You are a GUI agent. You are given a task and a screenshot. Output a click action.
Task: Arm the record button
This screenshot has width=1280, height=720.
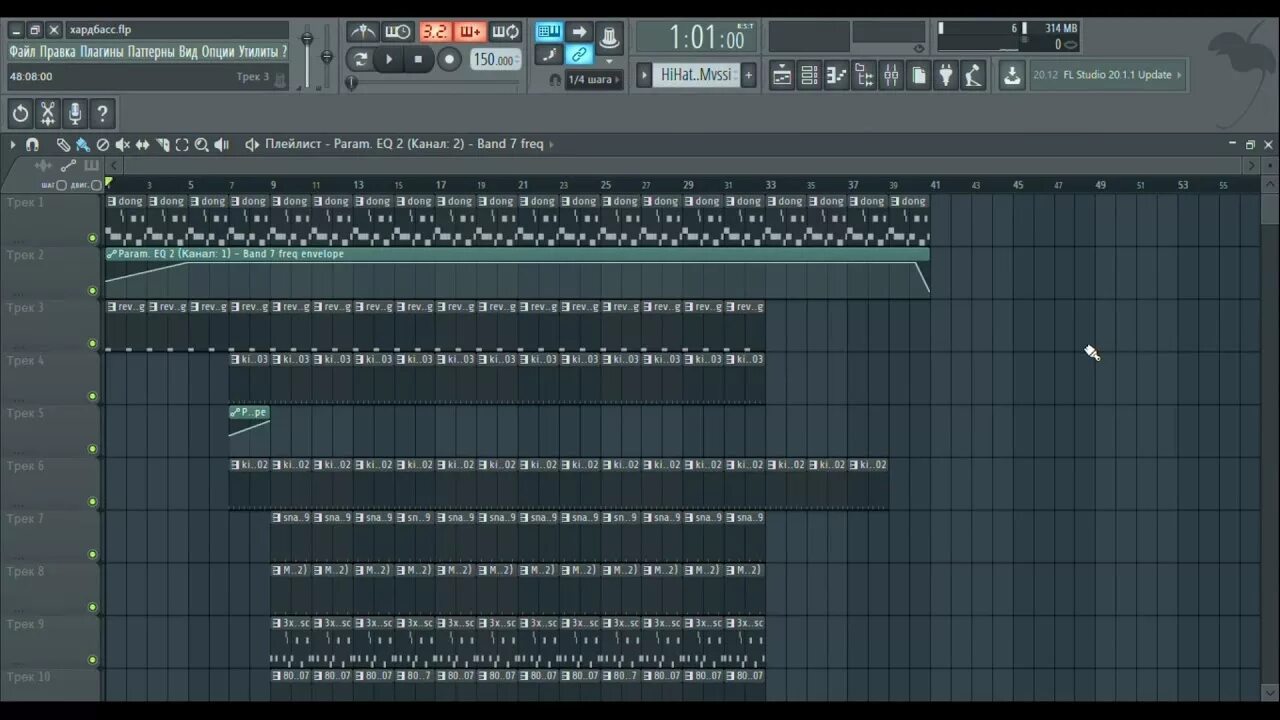coord(449,59)
